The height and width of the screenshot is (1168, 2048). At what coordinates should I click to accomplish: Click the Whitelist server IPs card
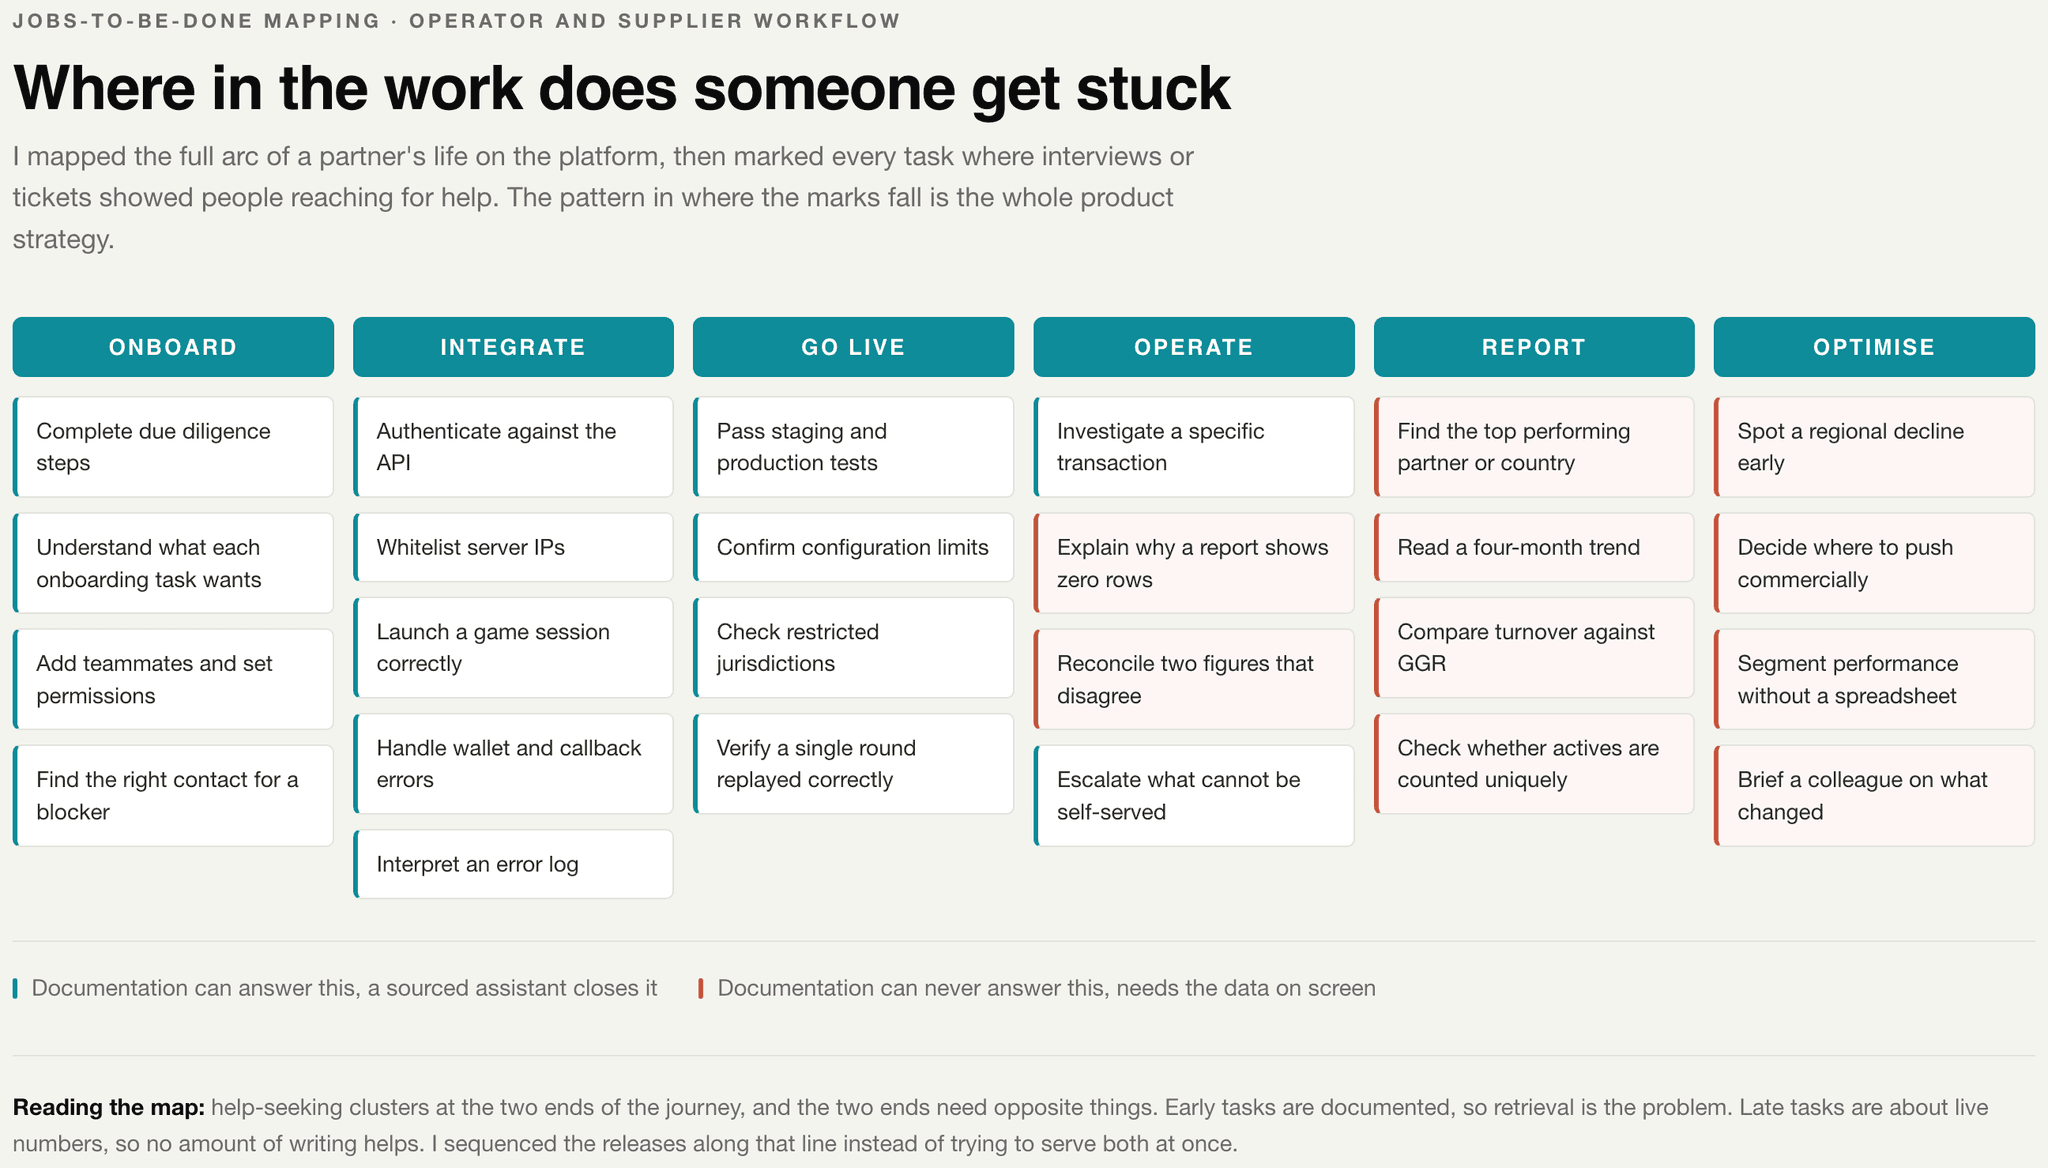(x=513, y=547)
